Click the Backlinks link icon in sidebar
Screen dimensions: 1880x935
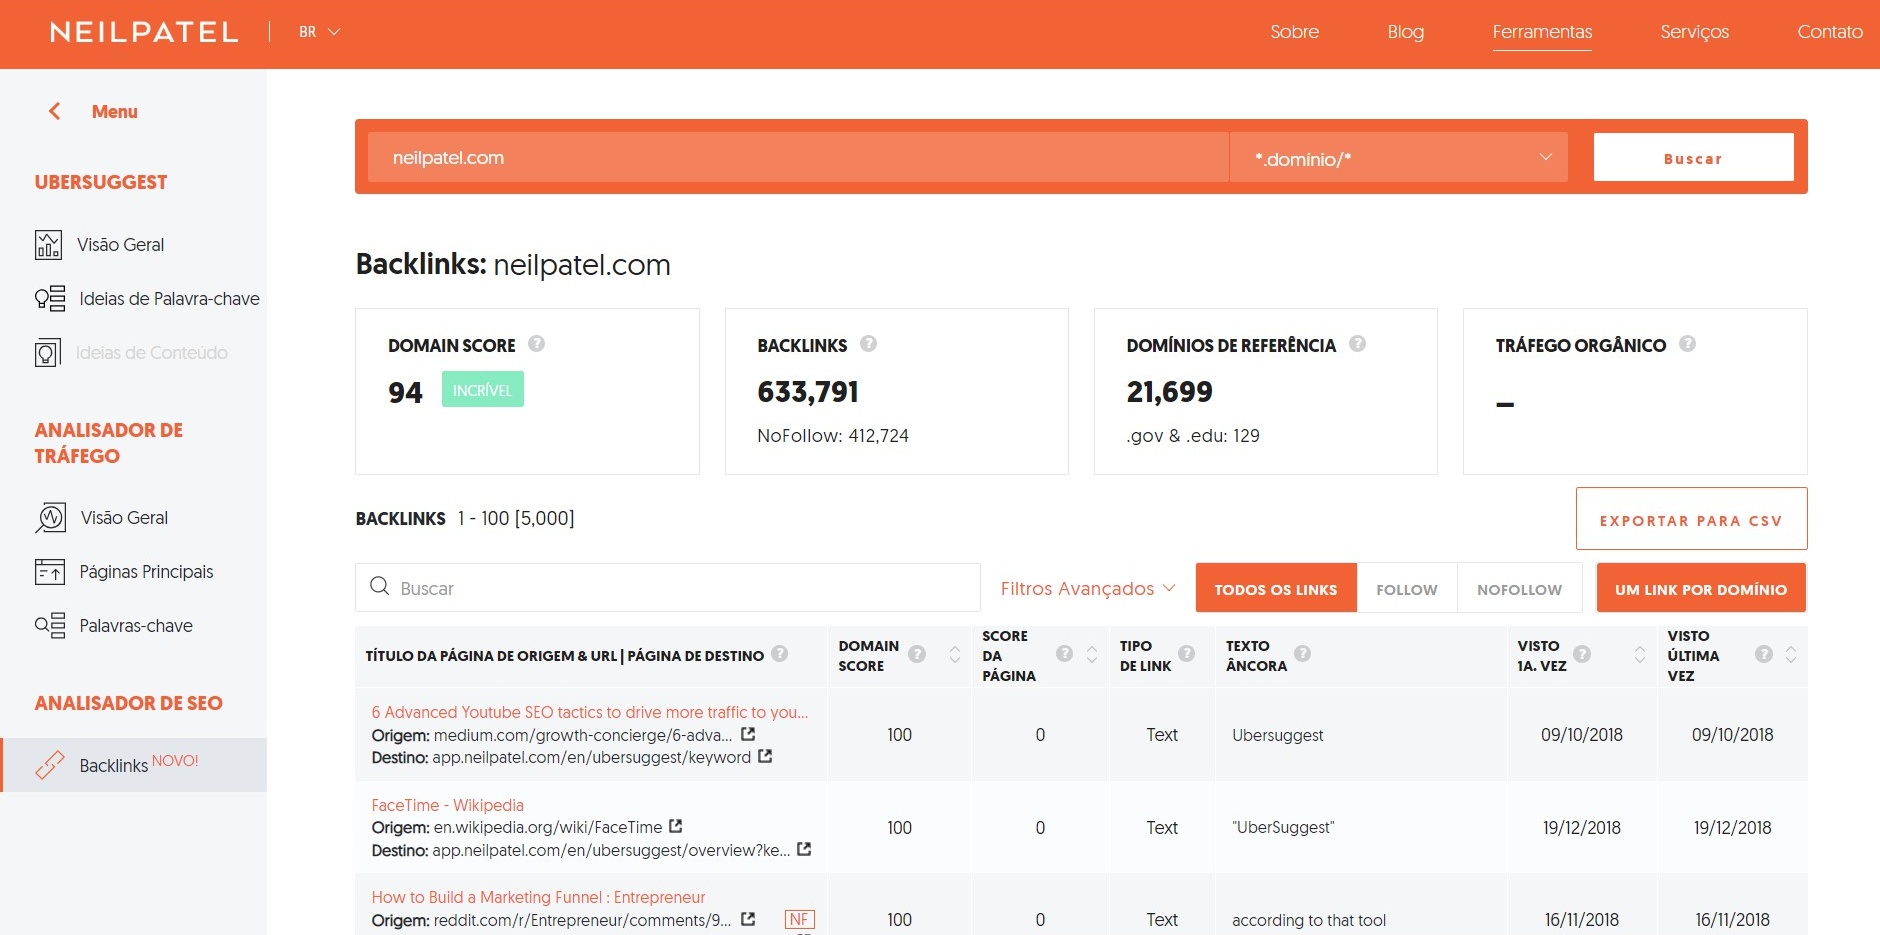[50, 764]
